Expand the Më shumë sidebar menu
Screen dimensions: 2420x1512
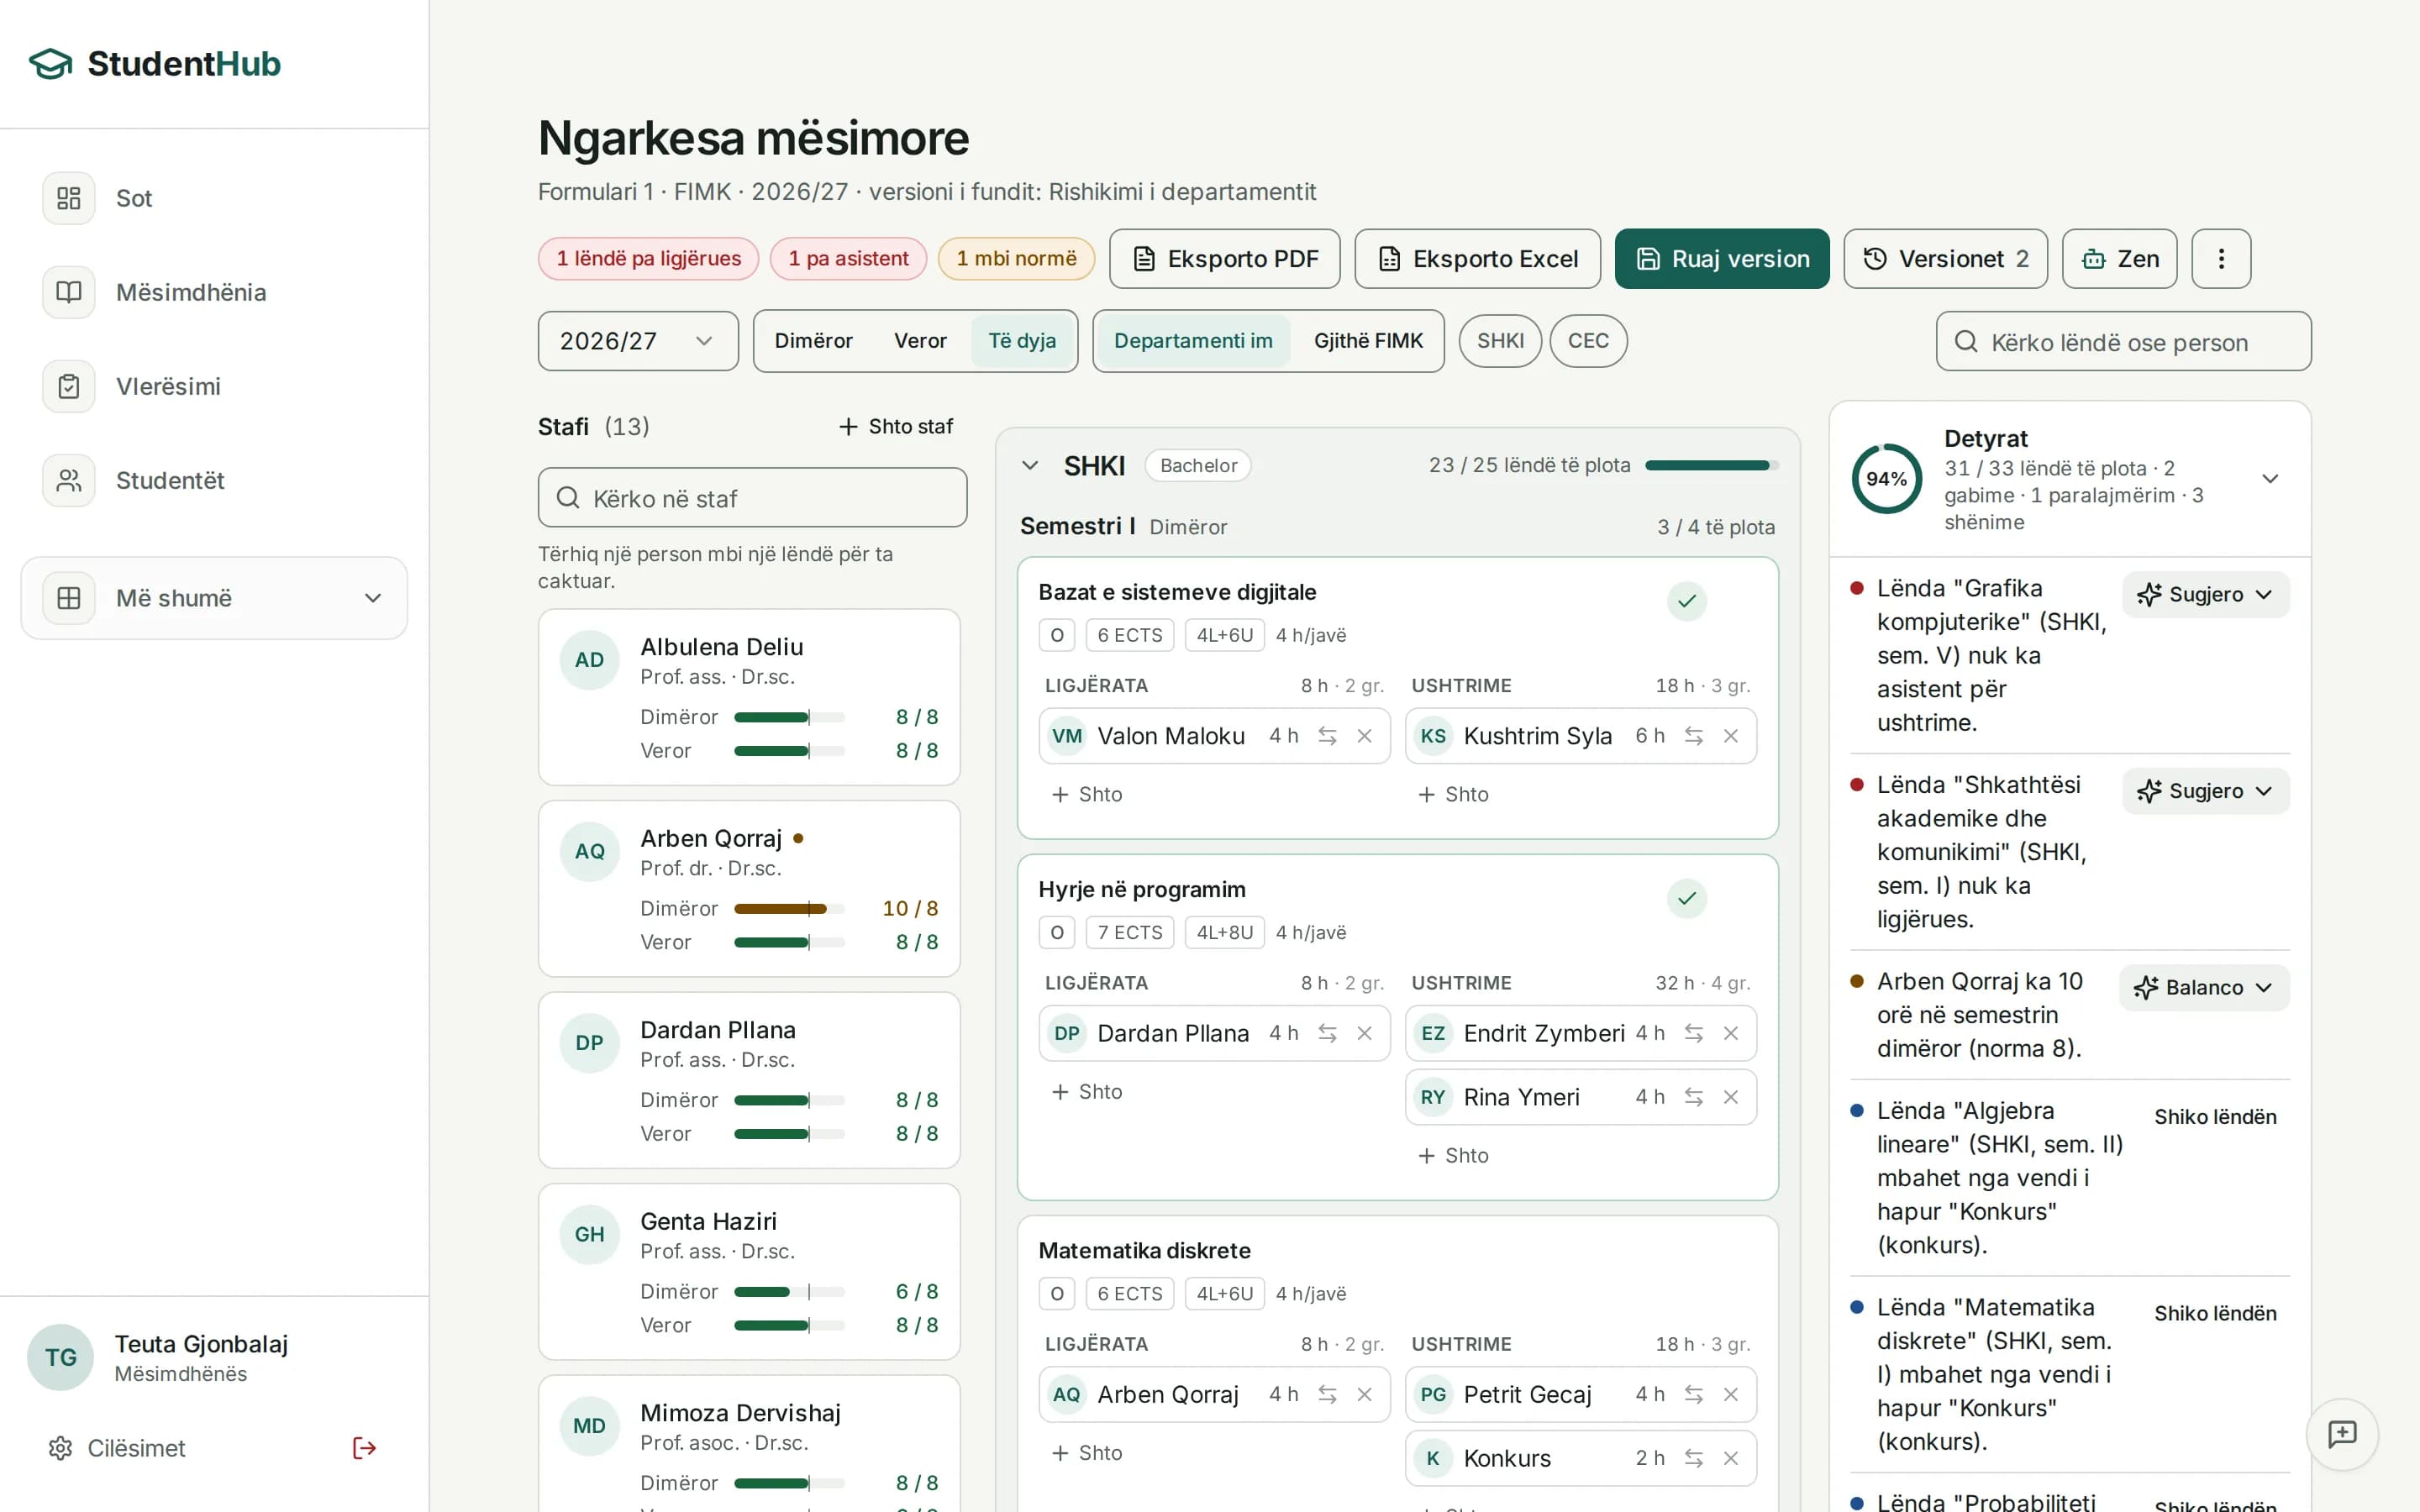[x=214, y=598]
